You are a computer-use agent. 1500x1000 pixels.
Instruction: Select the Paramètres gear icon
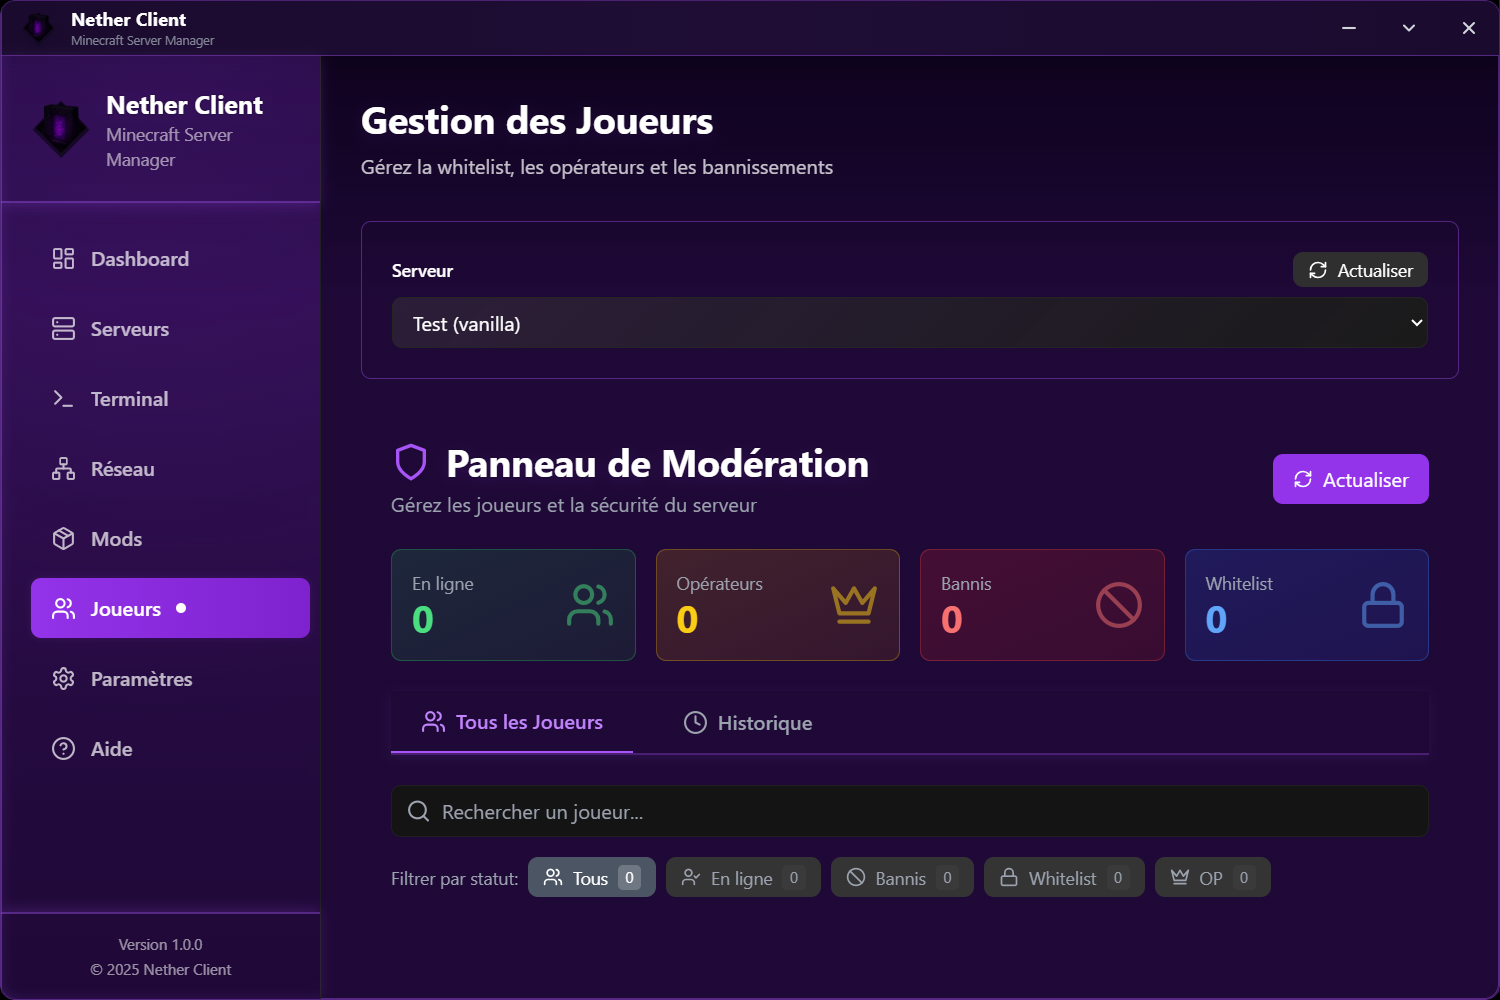click(x=64, y=678)
